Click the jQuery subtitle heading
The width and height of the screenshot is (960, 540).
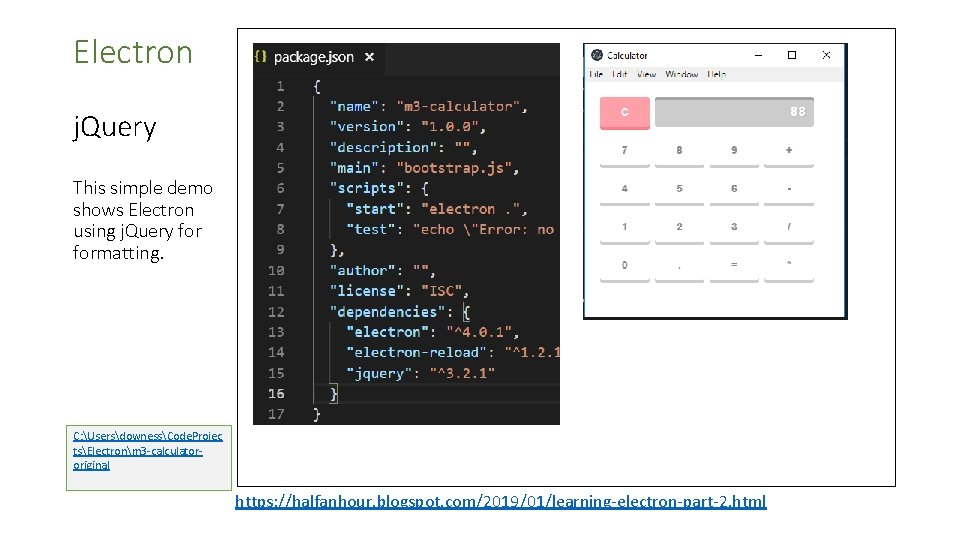pos(114,127)
